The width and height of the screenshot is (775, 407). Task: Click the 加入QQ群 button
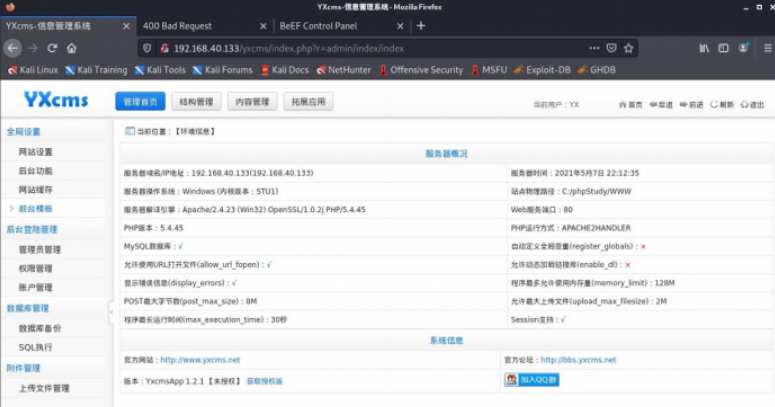coord(532,379)
